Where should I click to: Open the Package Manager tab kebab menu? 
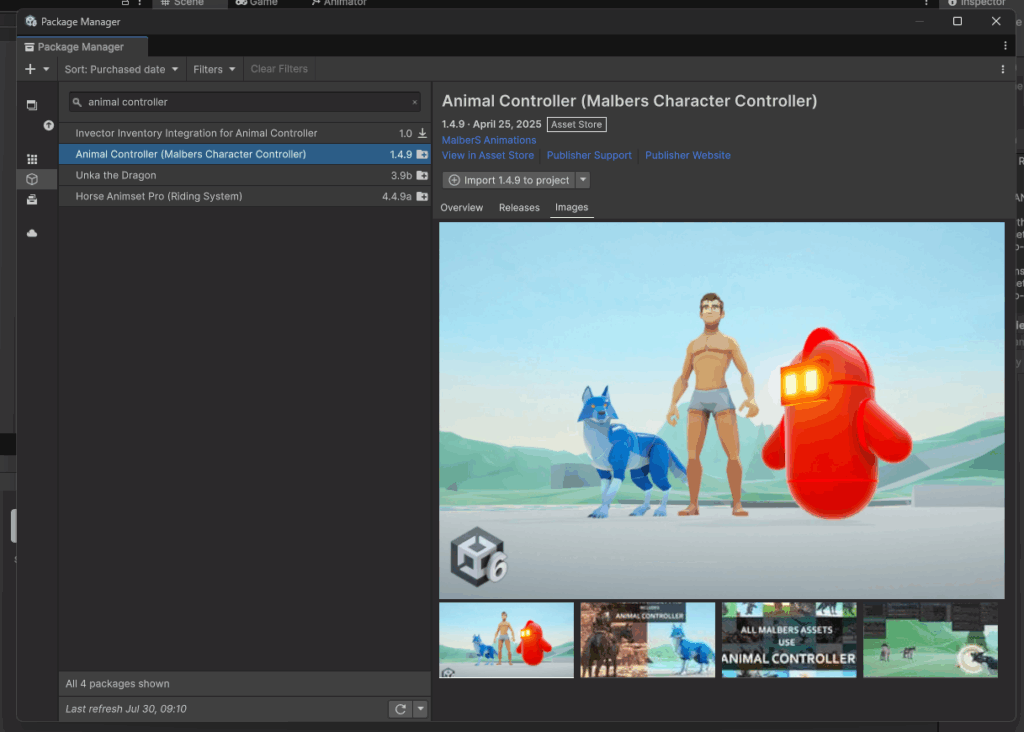[1005, 46]
